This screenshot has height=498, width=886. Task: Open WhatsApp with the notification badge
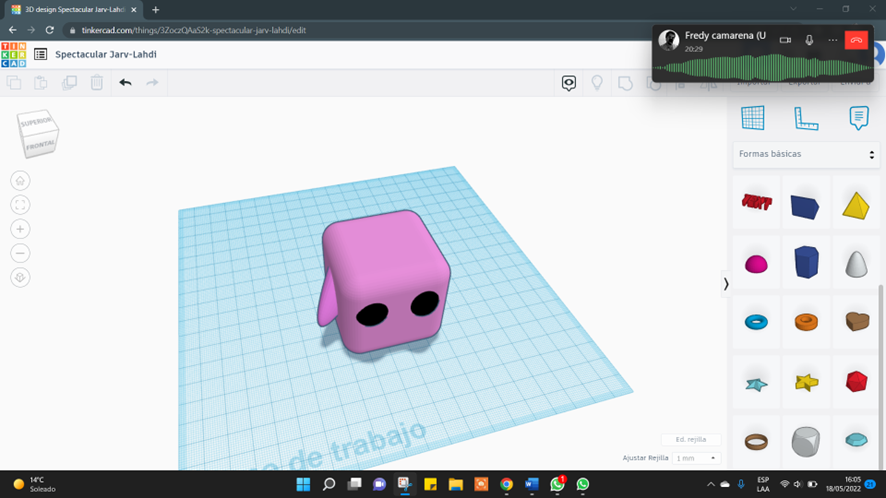point(558,484)
